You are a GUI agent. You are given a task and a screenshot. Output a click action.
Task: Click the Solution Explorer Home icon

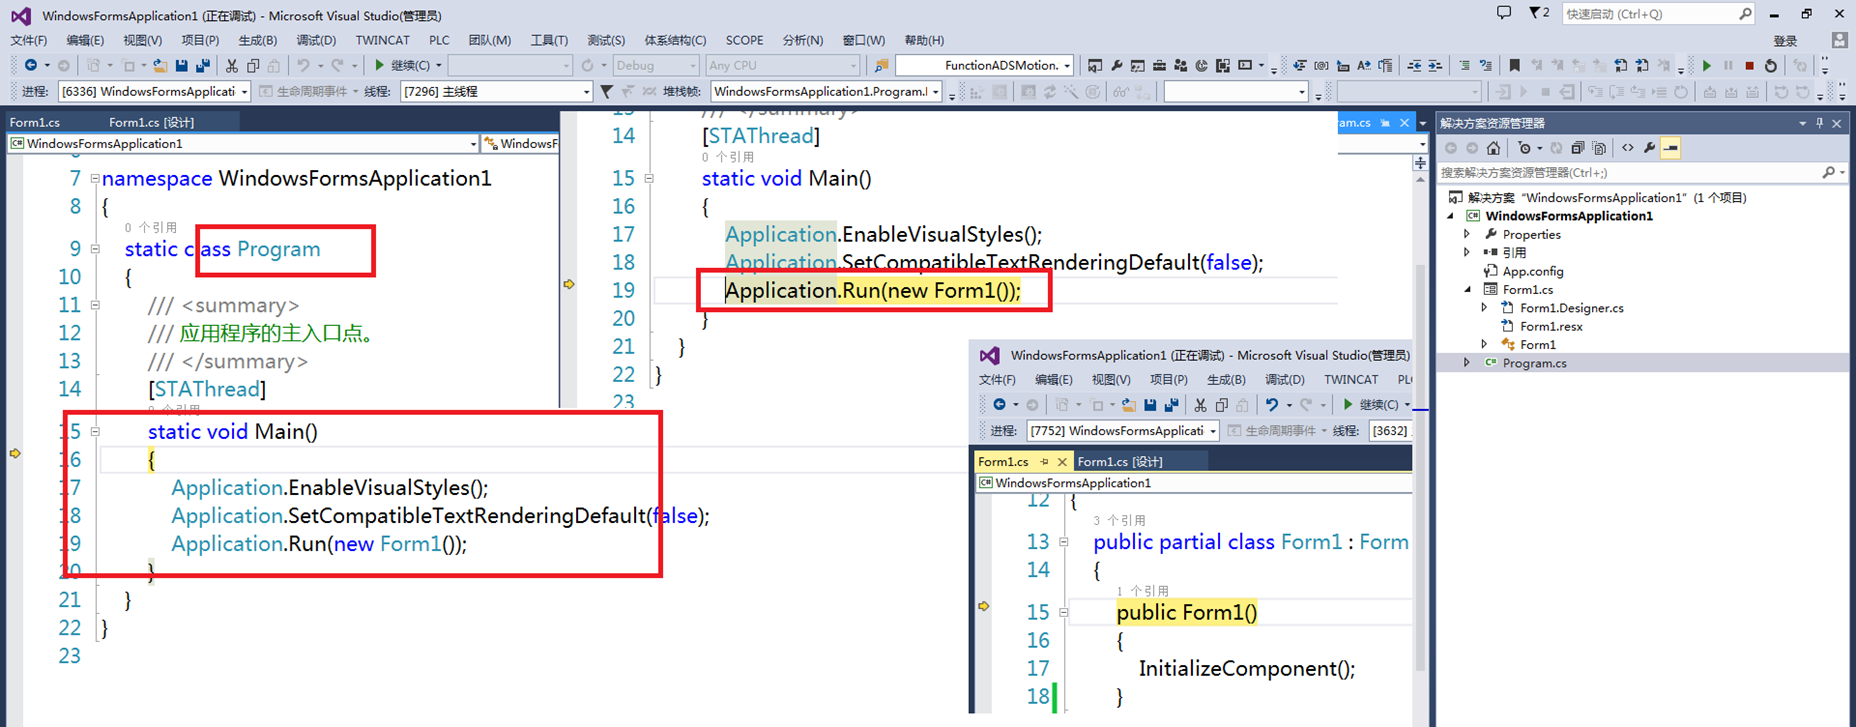pyautogui.click(x=1493, y=148)
